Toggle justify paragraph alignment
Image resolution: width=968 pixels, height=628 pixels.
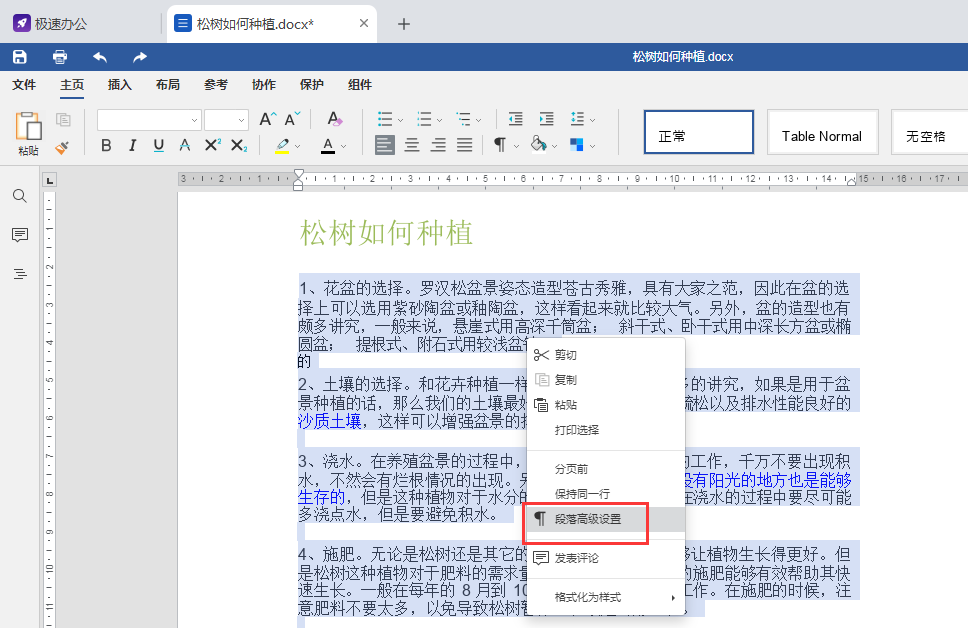pyautogui.click(x=465, y=146)
